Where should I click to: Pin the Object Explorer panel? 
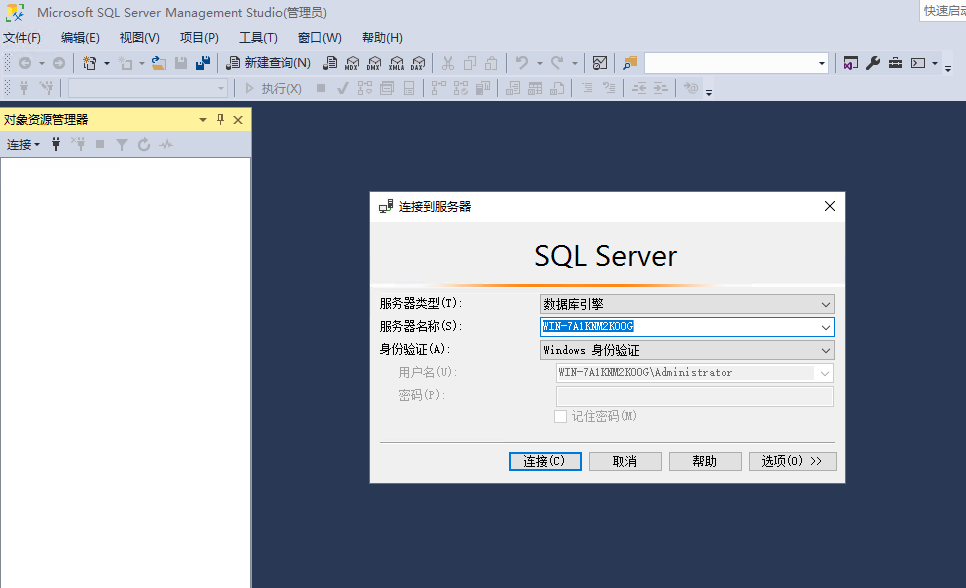click(x=220, y=120)
